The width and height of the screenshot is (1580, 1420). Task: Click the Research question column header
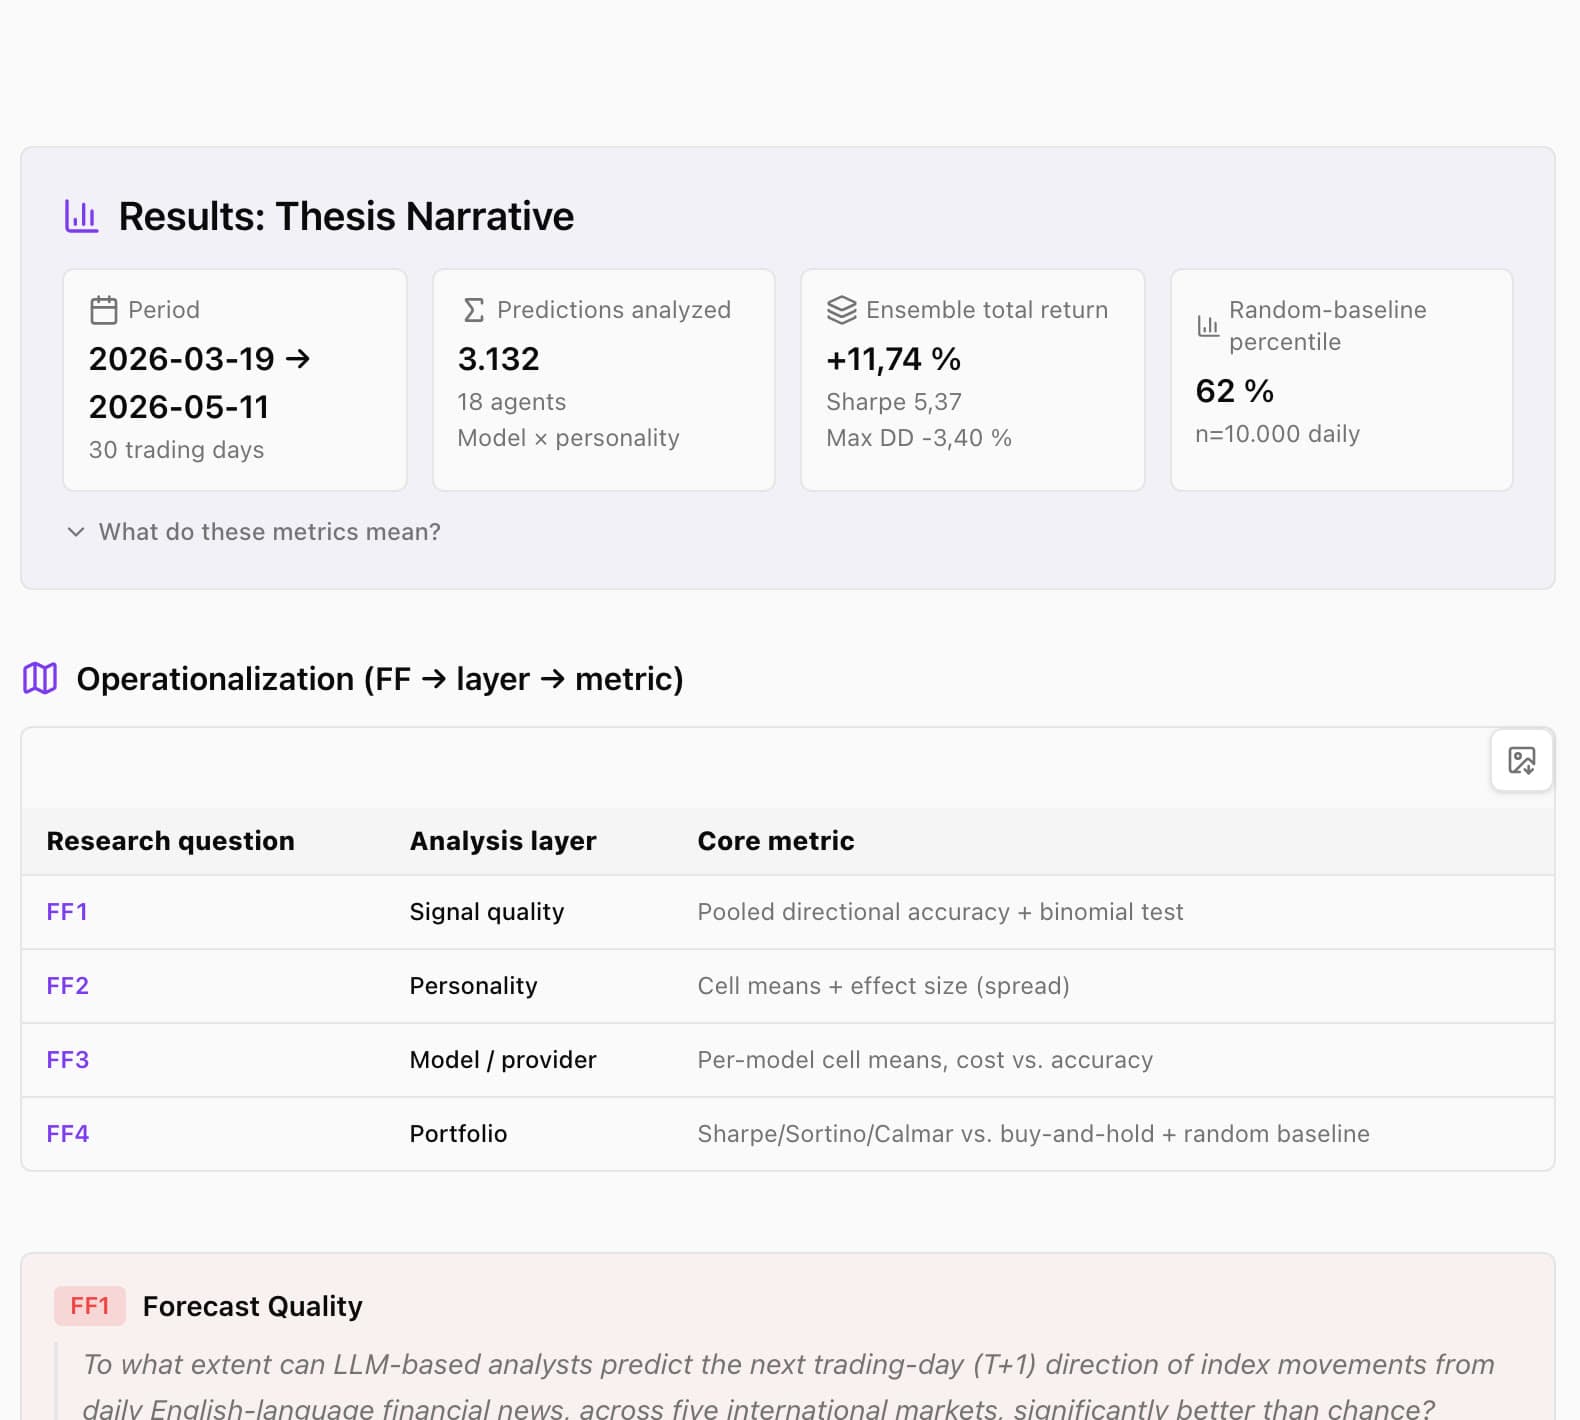tap(171, 841)
